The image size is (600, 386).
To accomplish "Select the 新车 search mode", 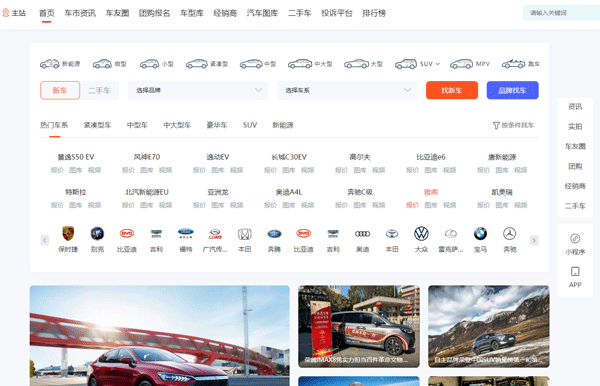I will coord(60,90).
